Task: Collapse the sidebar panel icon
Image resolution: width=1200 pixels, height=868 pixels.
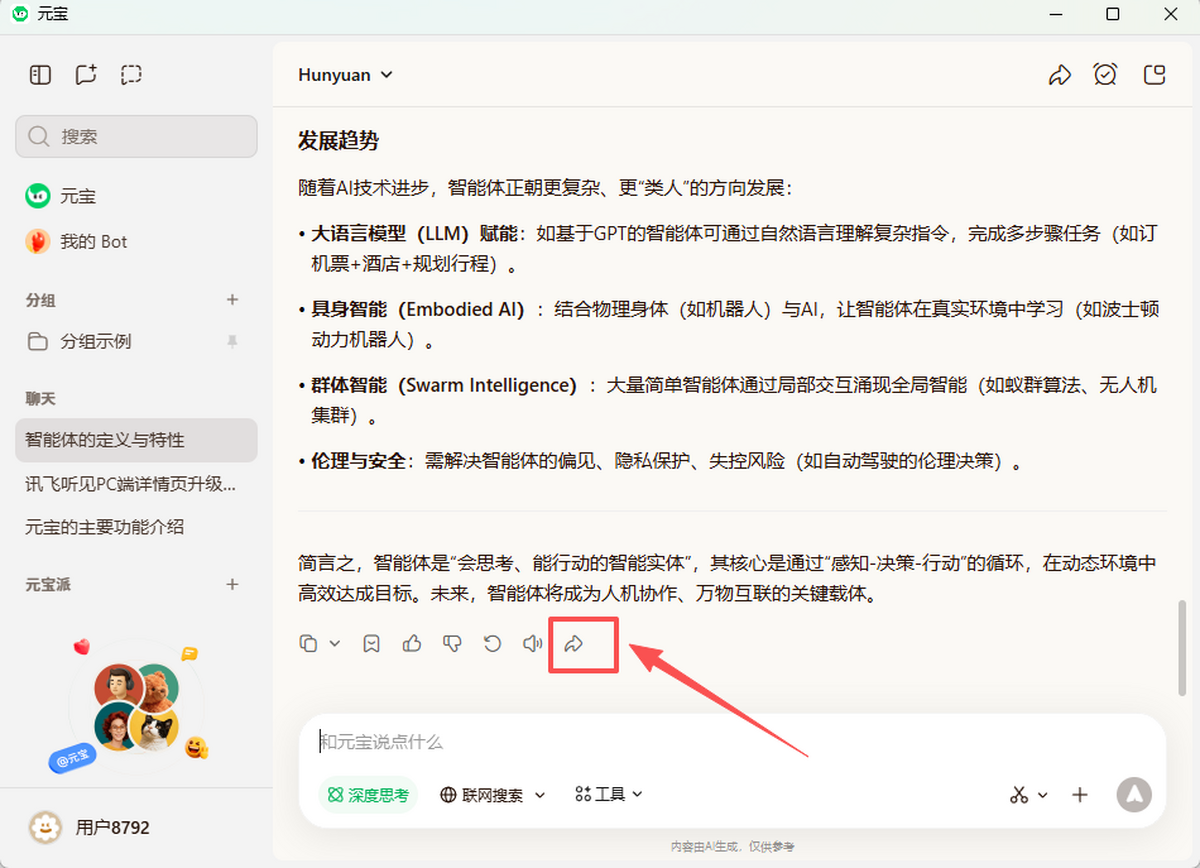Action: tap(40, 75)
